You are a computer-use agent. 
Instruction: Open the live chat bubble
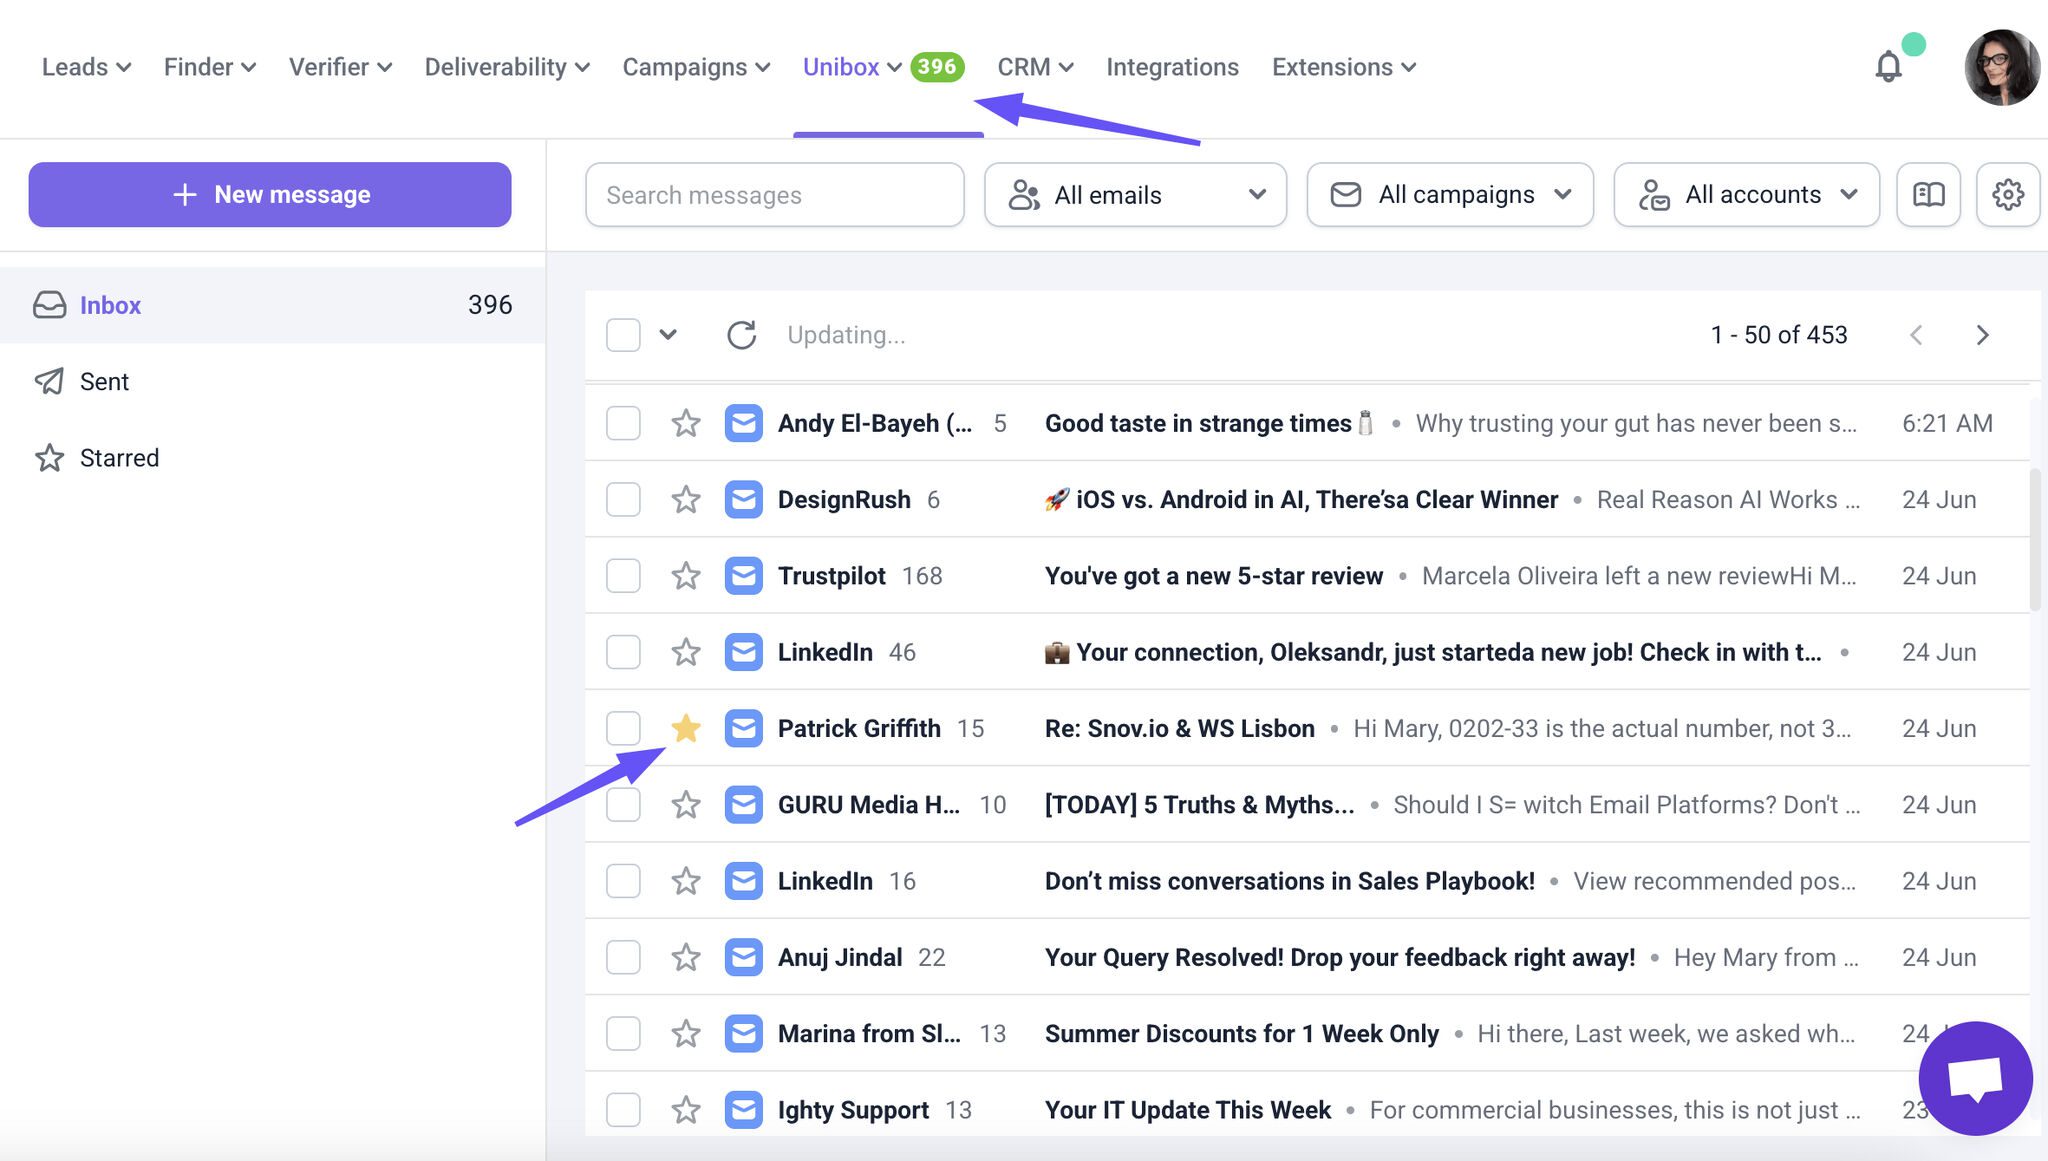coord(1974,1078)
